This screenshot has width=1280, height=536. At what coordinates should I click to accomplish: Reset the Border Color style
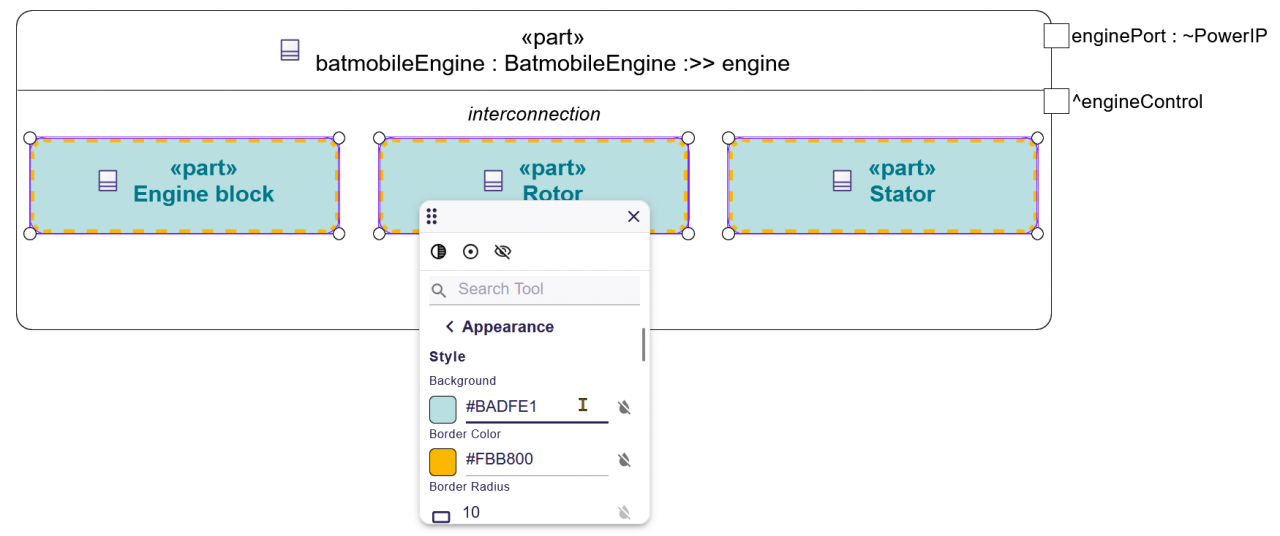click(624, 460)
